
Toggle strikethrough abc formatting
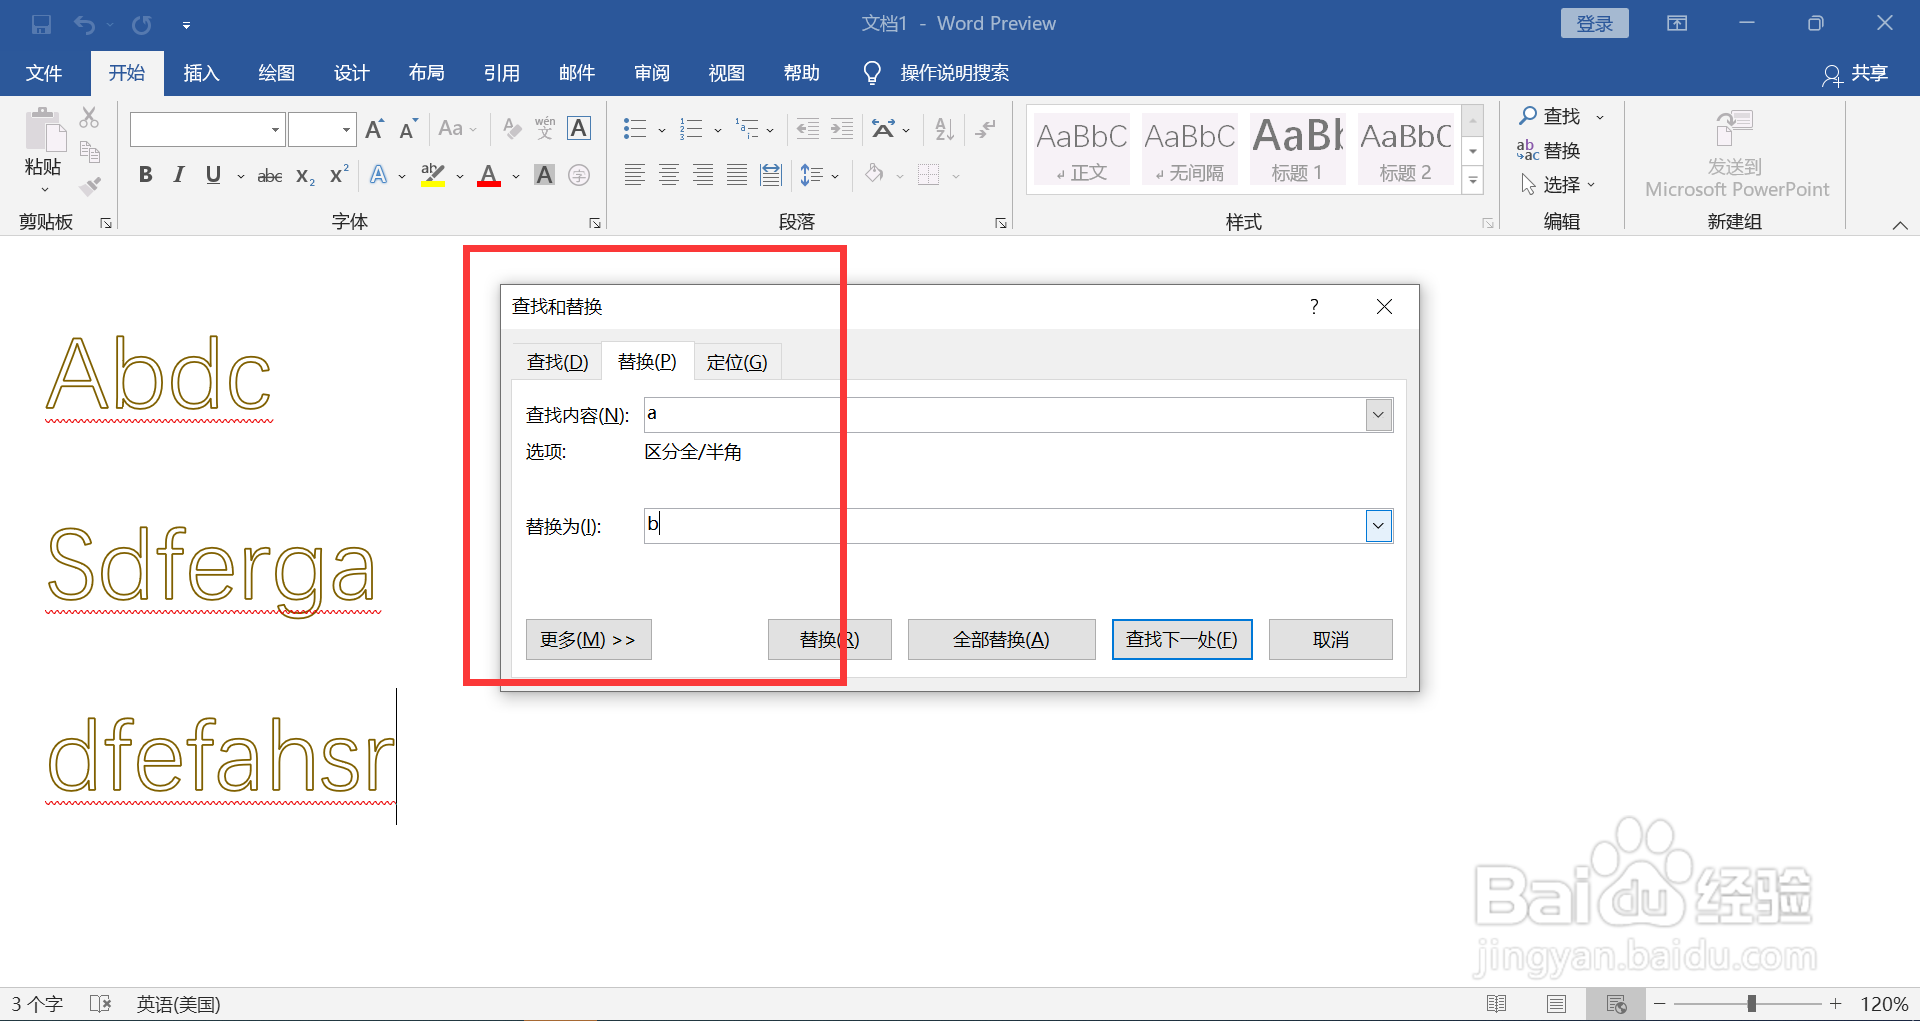point(270,176)
